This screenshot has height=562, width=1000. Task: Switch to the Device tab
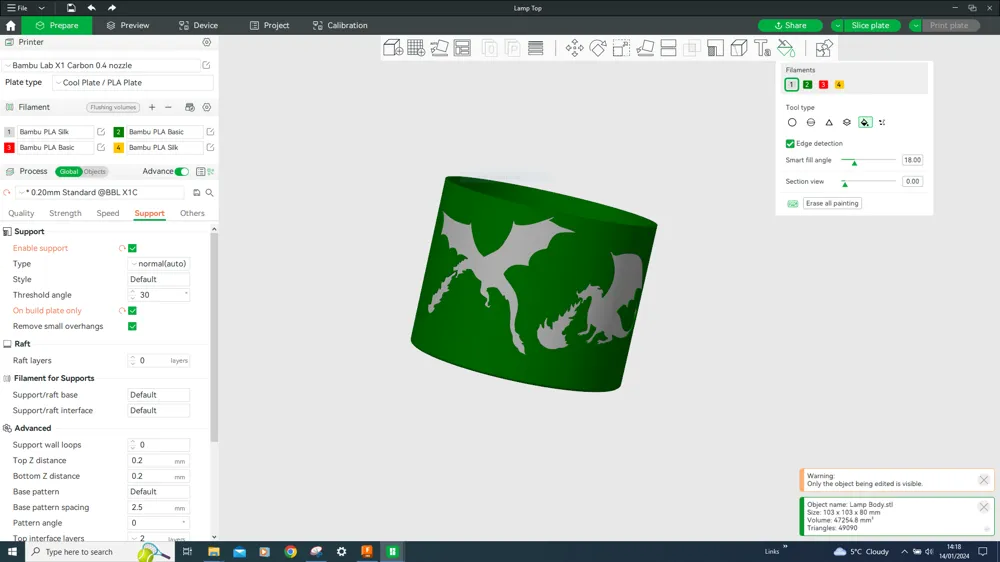[x=198, y=26]
